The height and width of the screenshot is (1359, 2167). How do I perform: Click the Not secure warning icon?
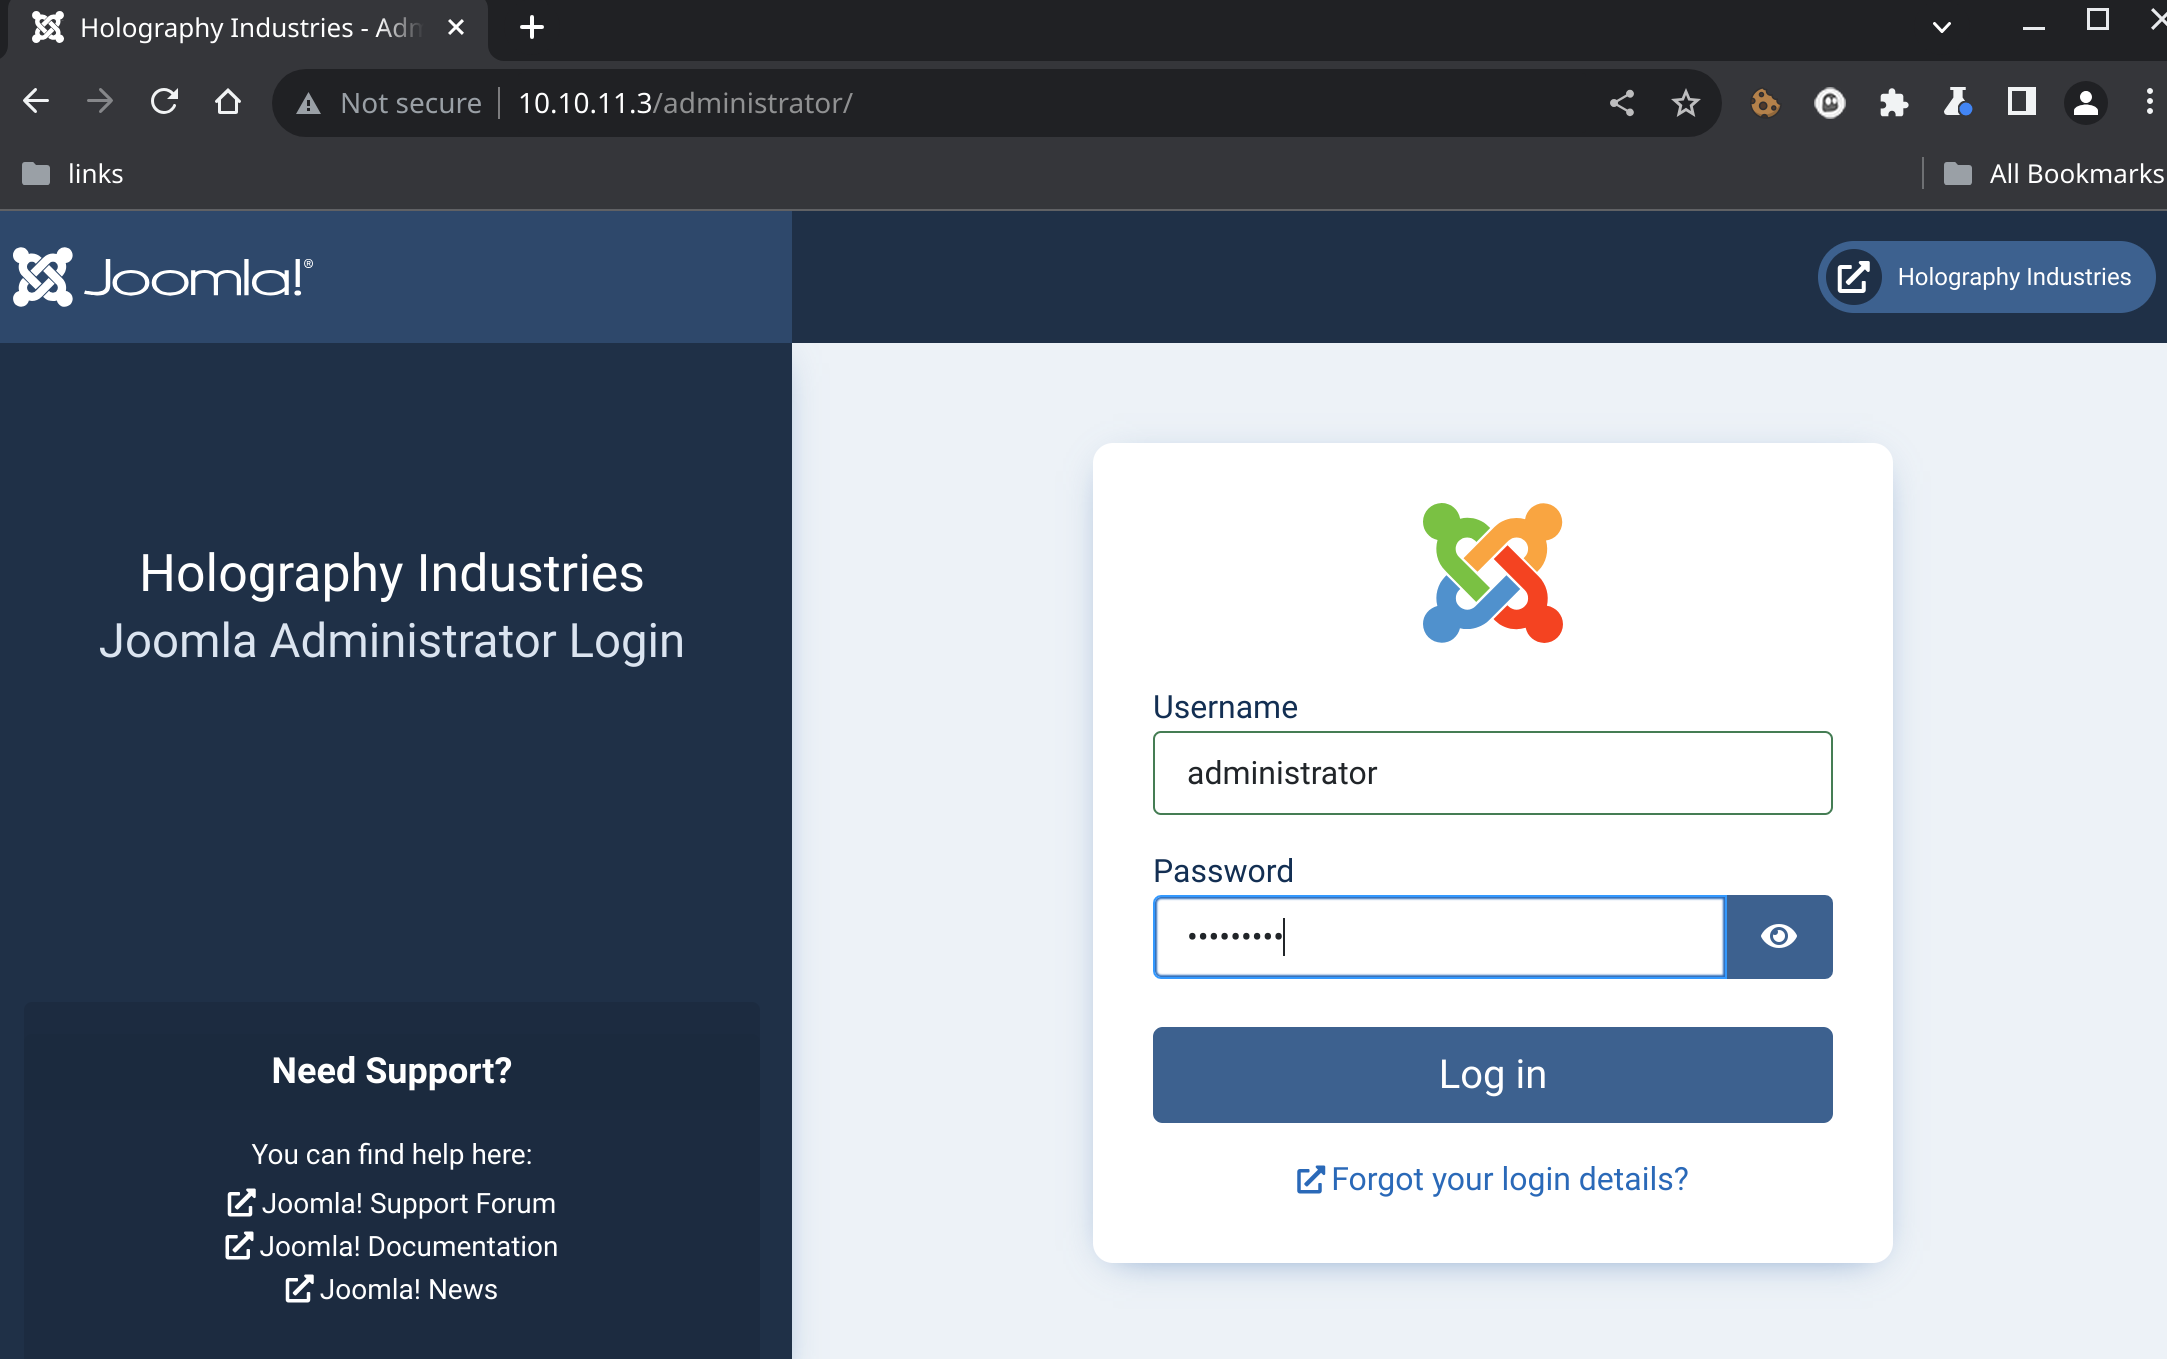point(308,103)
